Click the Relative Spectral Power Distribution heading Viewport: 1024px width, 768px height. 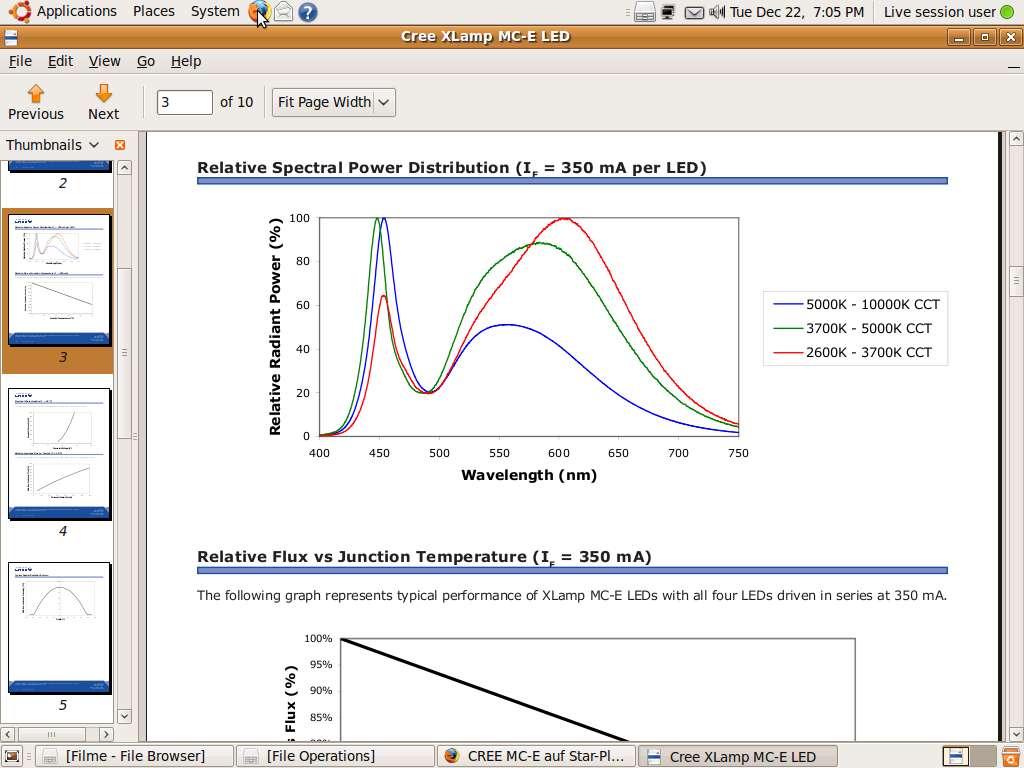(452, 168)
